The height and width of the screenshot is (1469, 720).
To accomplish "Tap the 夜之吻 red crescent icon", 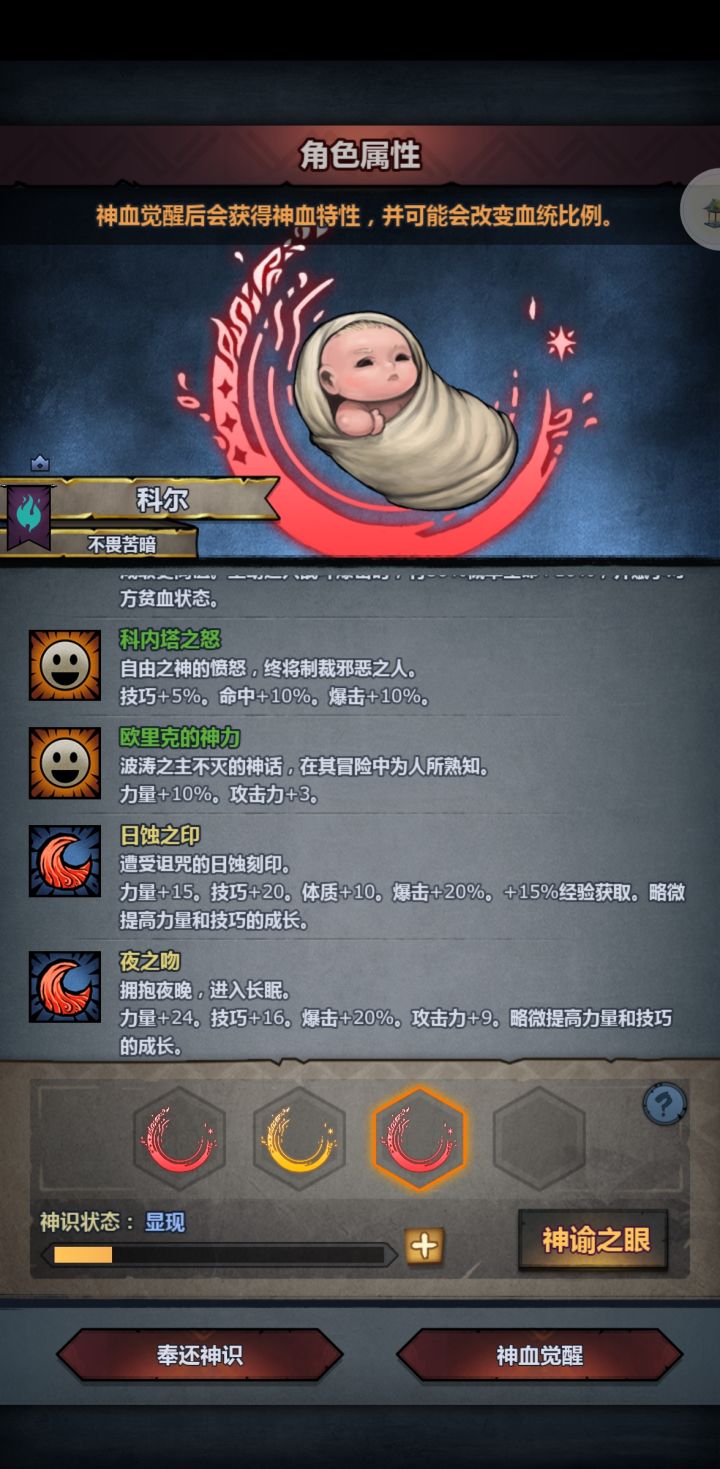I will [64, 986].
